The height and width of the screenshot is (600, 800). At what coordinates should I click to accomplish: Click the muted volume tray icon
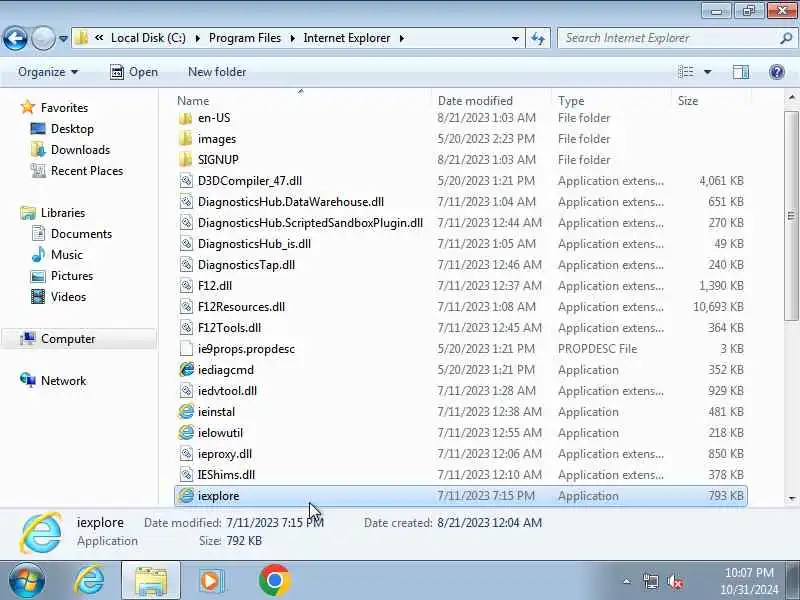coord(676,582)
